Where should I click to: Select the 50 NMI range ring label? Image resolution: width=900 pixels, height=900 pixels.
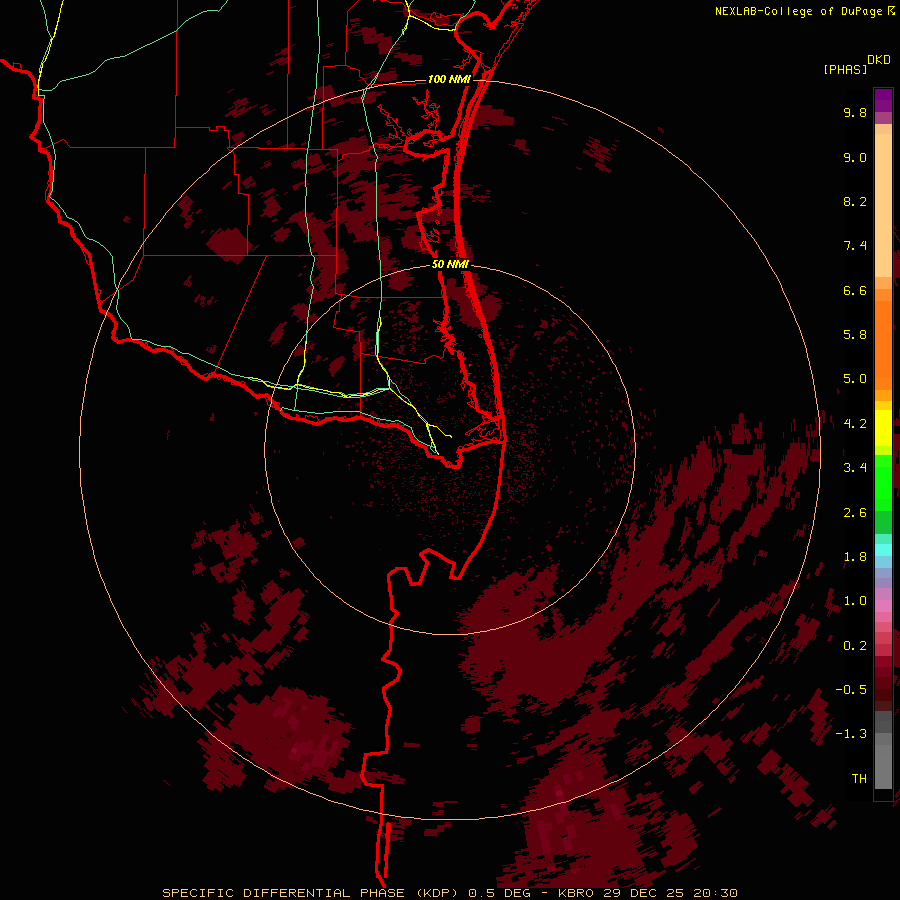coord(450,264)
